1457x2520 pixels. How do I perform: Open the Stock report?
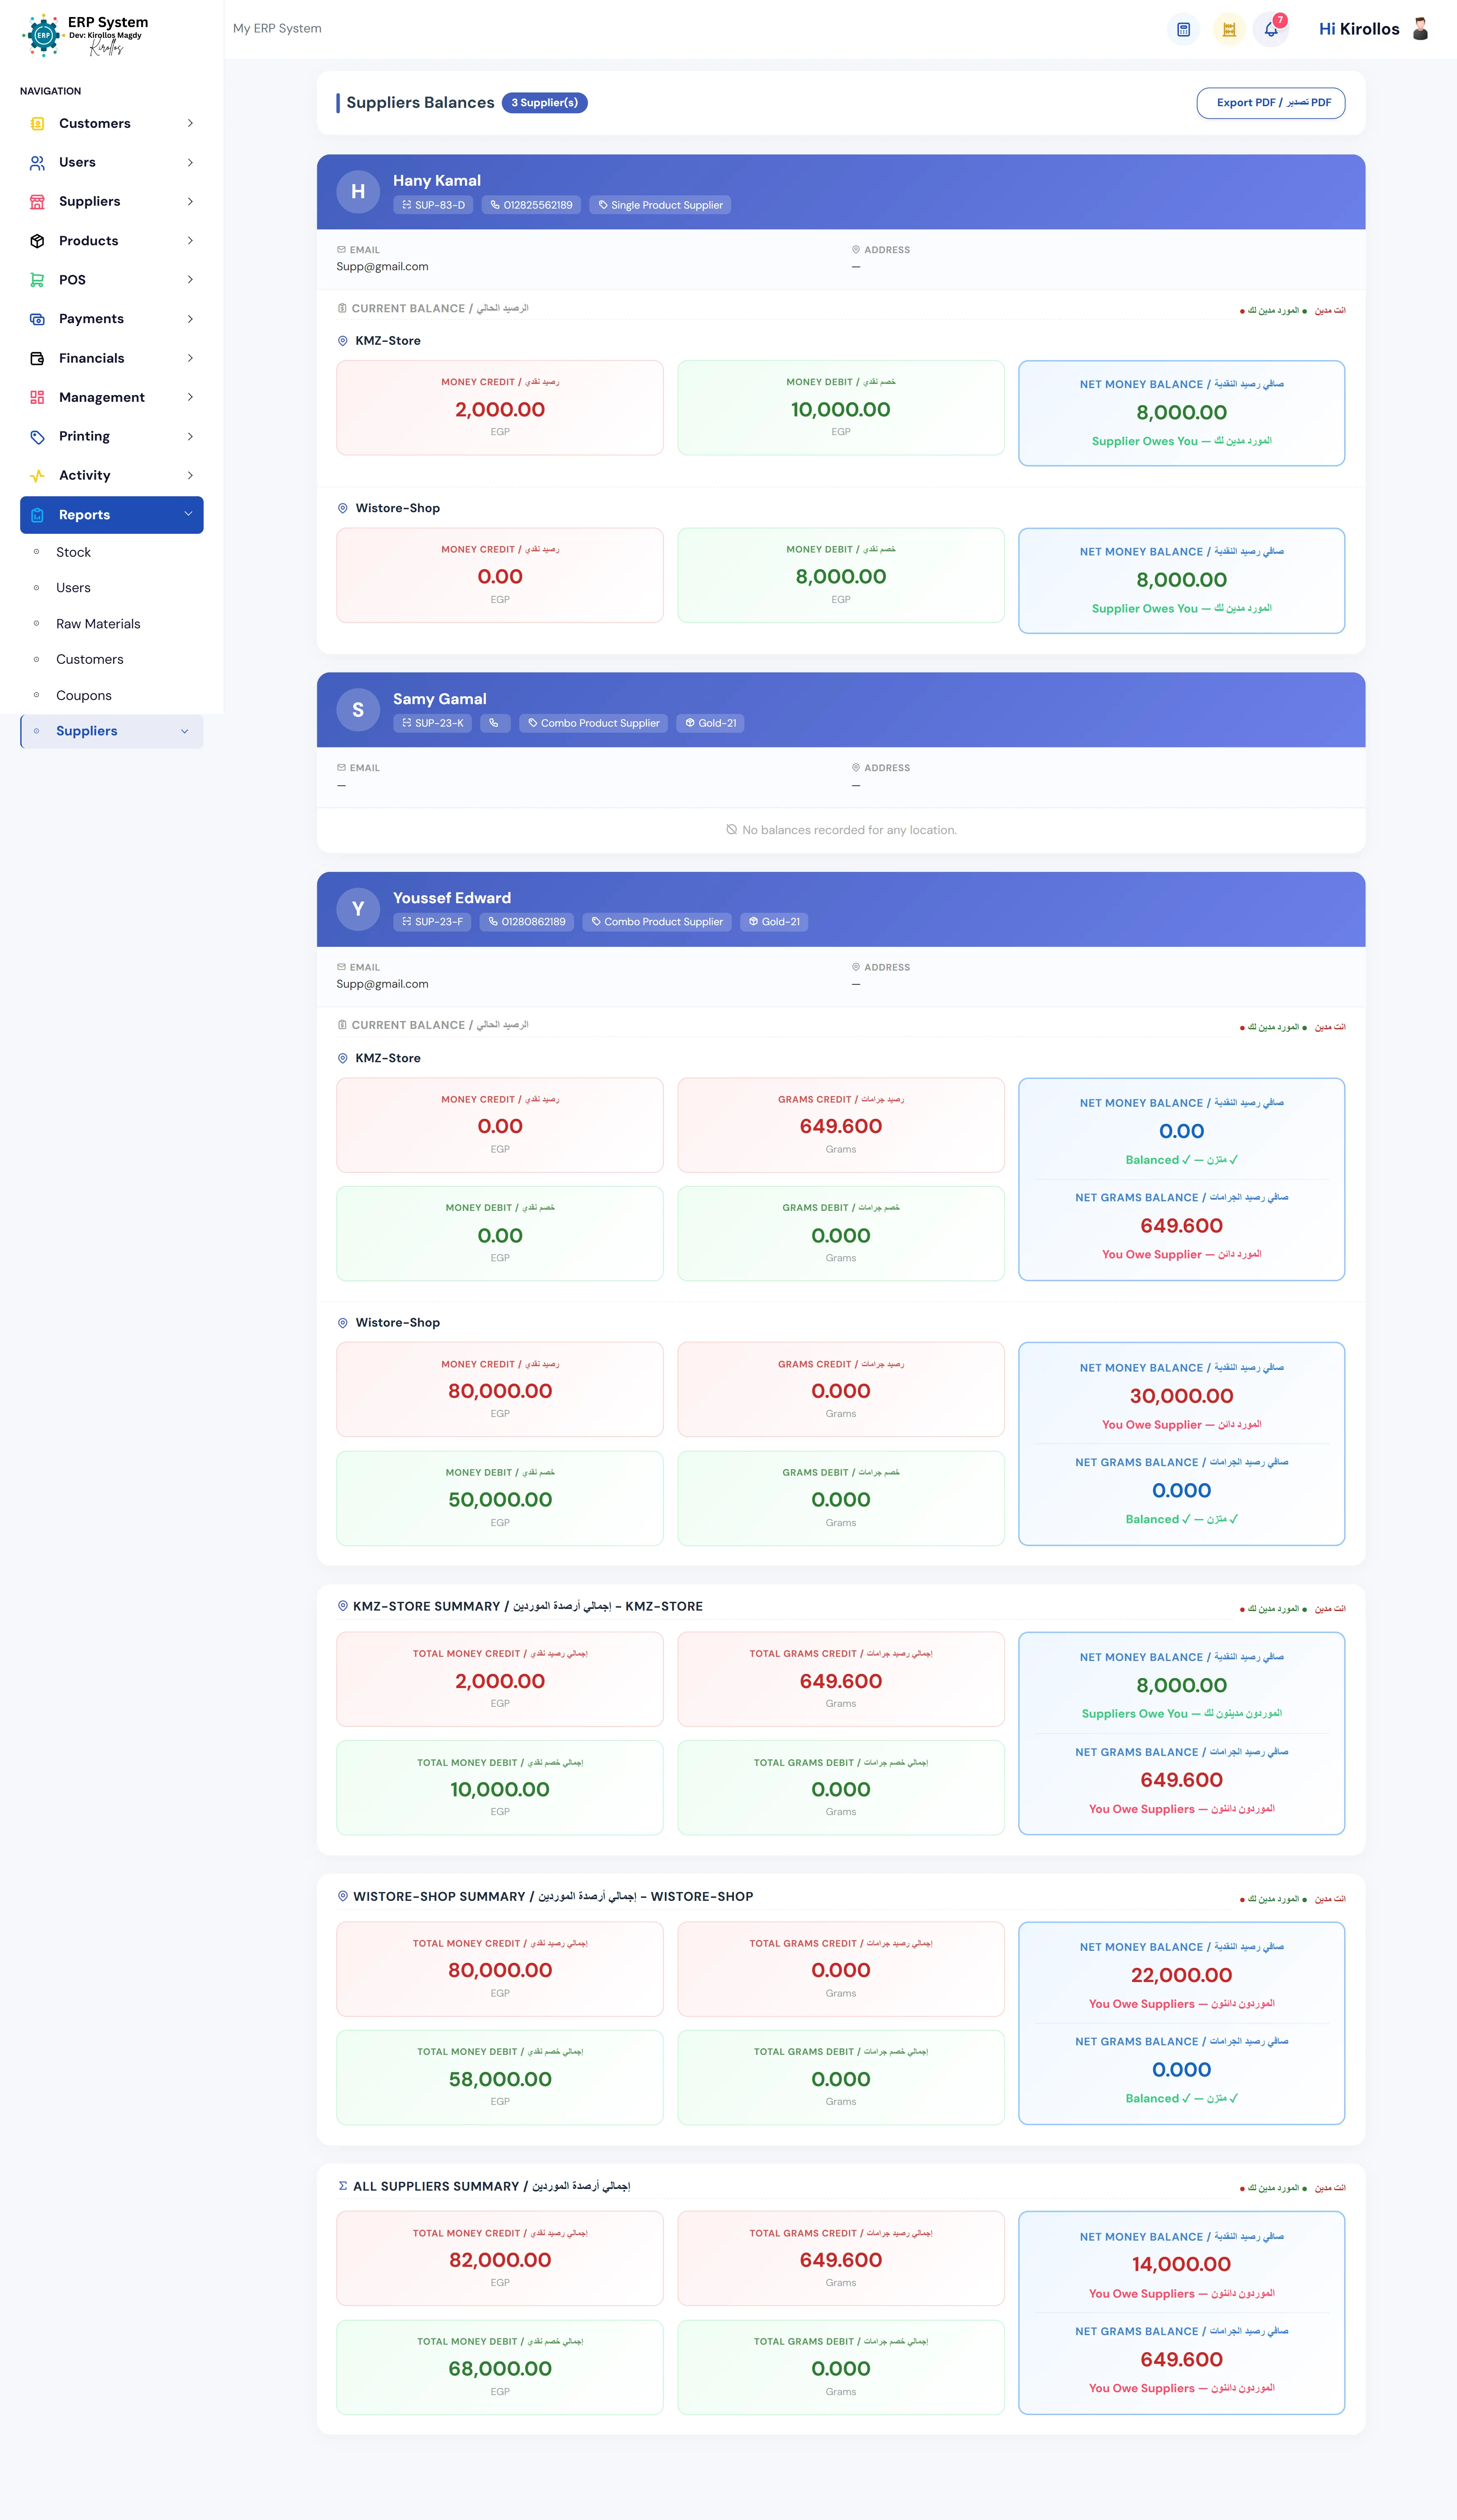click(x=73, y=552)
